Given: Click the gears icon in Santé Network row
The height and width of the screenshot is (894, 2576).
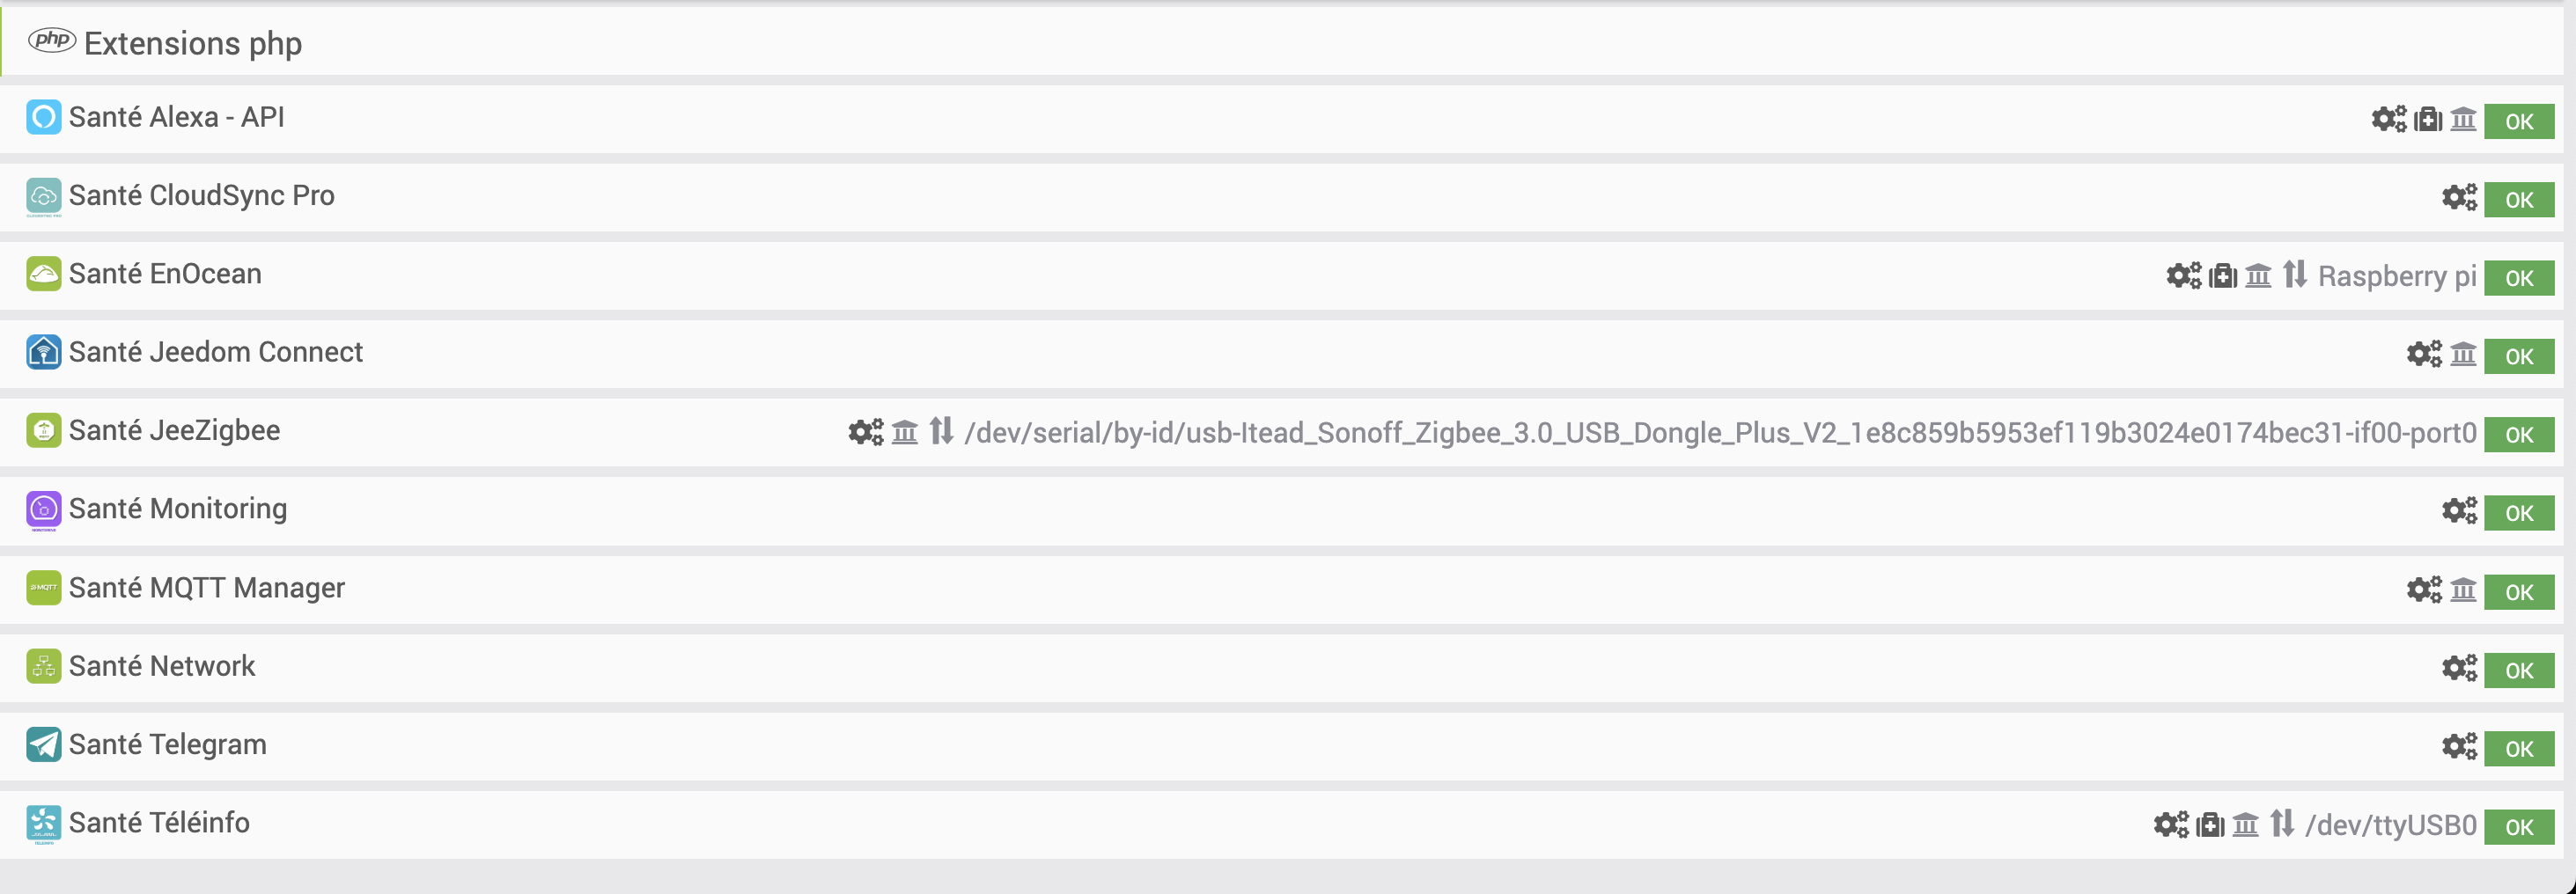Looking at the screenshot, I should coord(2459,668).
